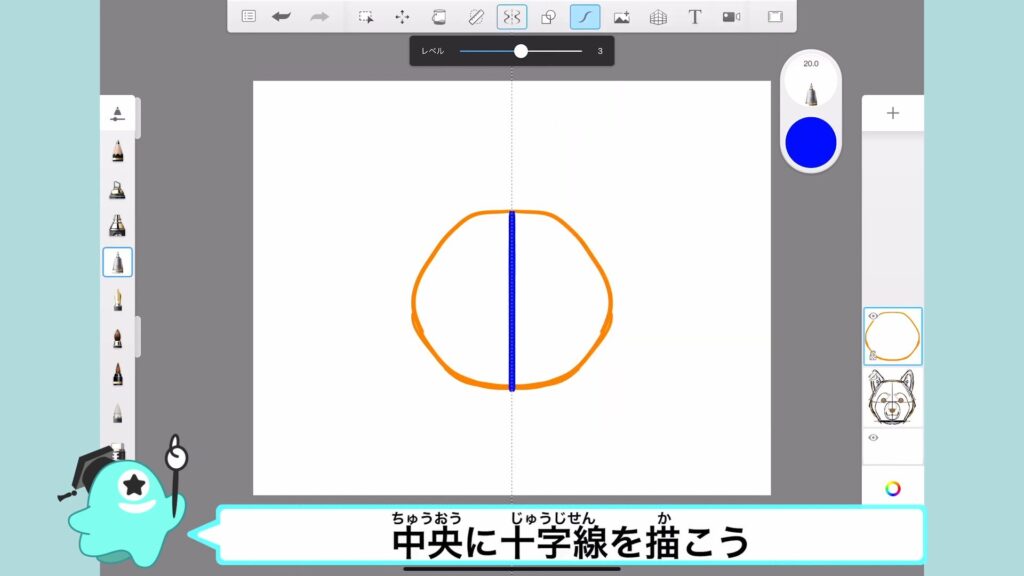
Task: Toggle Predictive Stroke off
Action: tap(585, 16)
